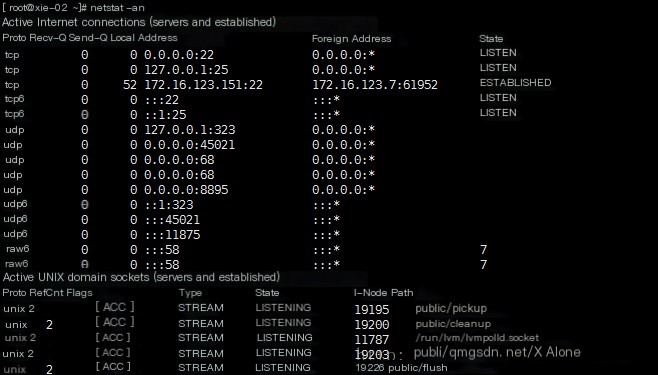Image resolution: width=658 pixels, height=375 pixels.
Task: Click the 127.0.0.1:25 local address
Action: [186, 70]
